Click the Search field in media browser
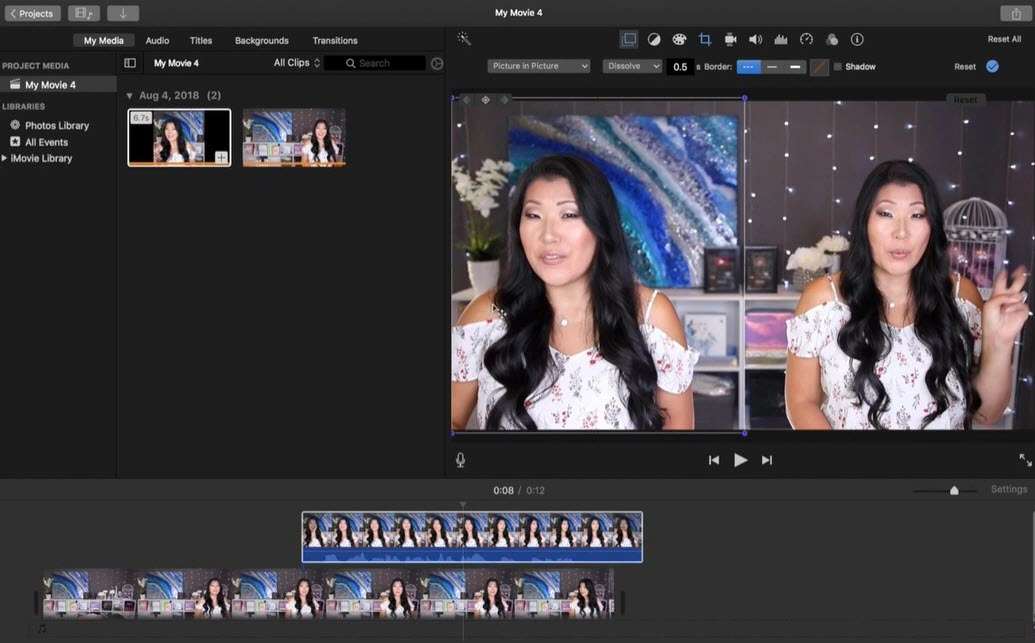Screen dimensions: 1035x643 [x=375, y=63]
